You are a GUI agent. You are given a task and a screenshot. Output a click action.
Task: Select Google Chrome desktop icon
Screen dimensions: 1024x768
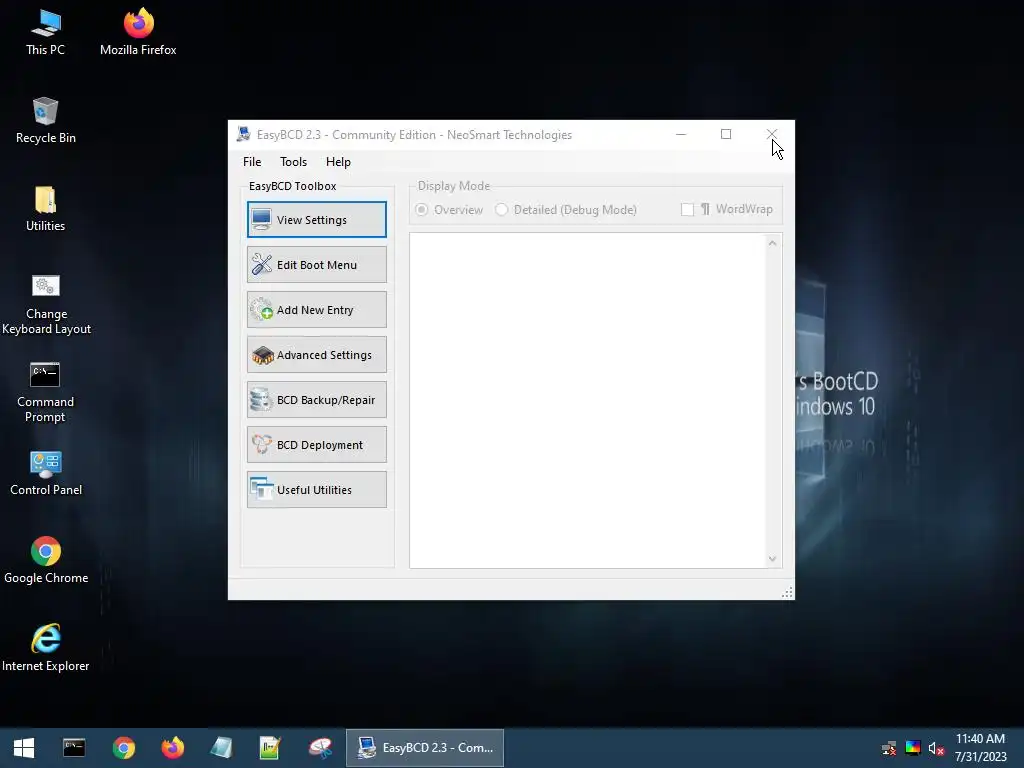point(46,560)
